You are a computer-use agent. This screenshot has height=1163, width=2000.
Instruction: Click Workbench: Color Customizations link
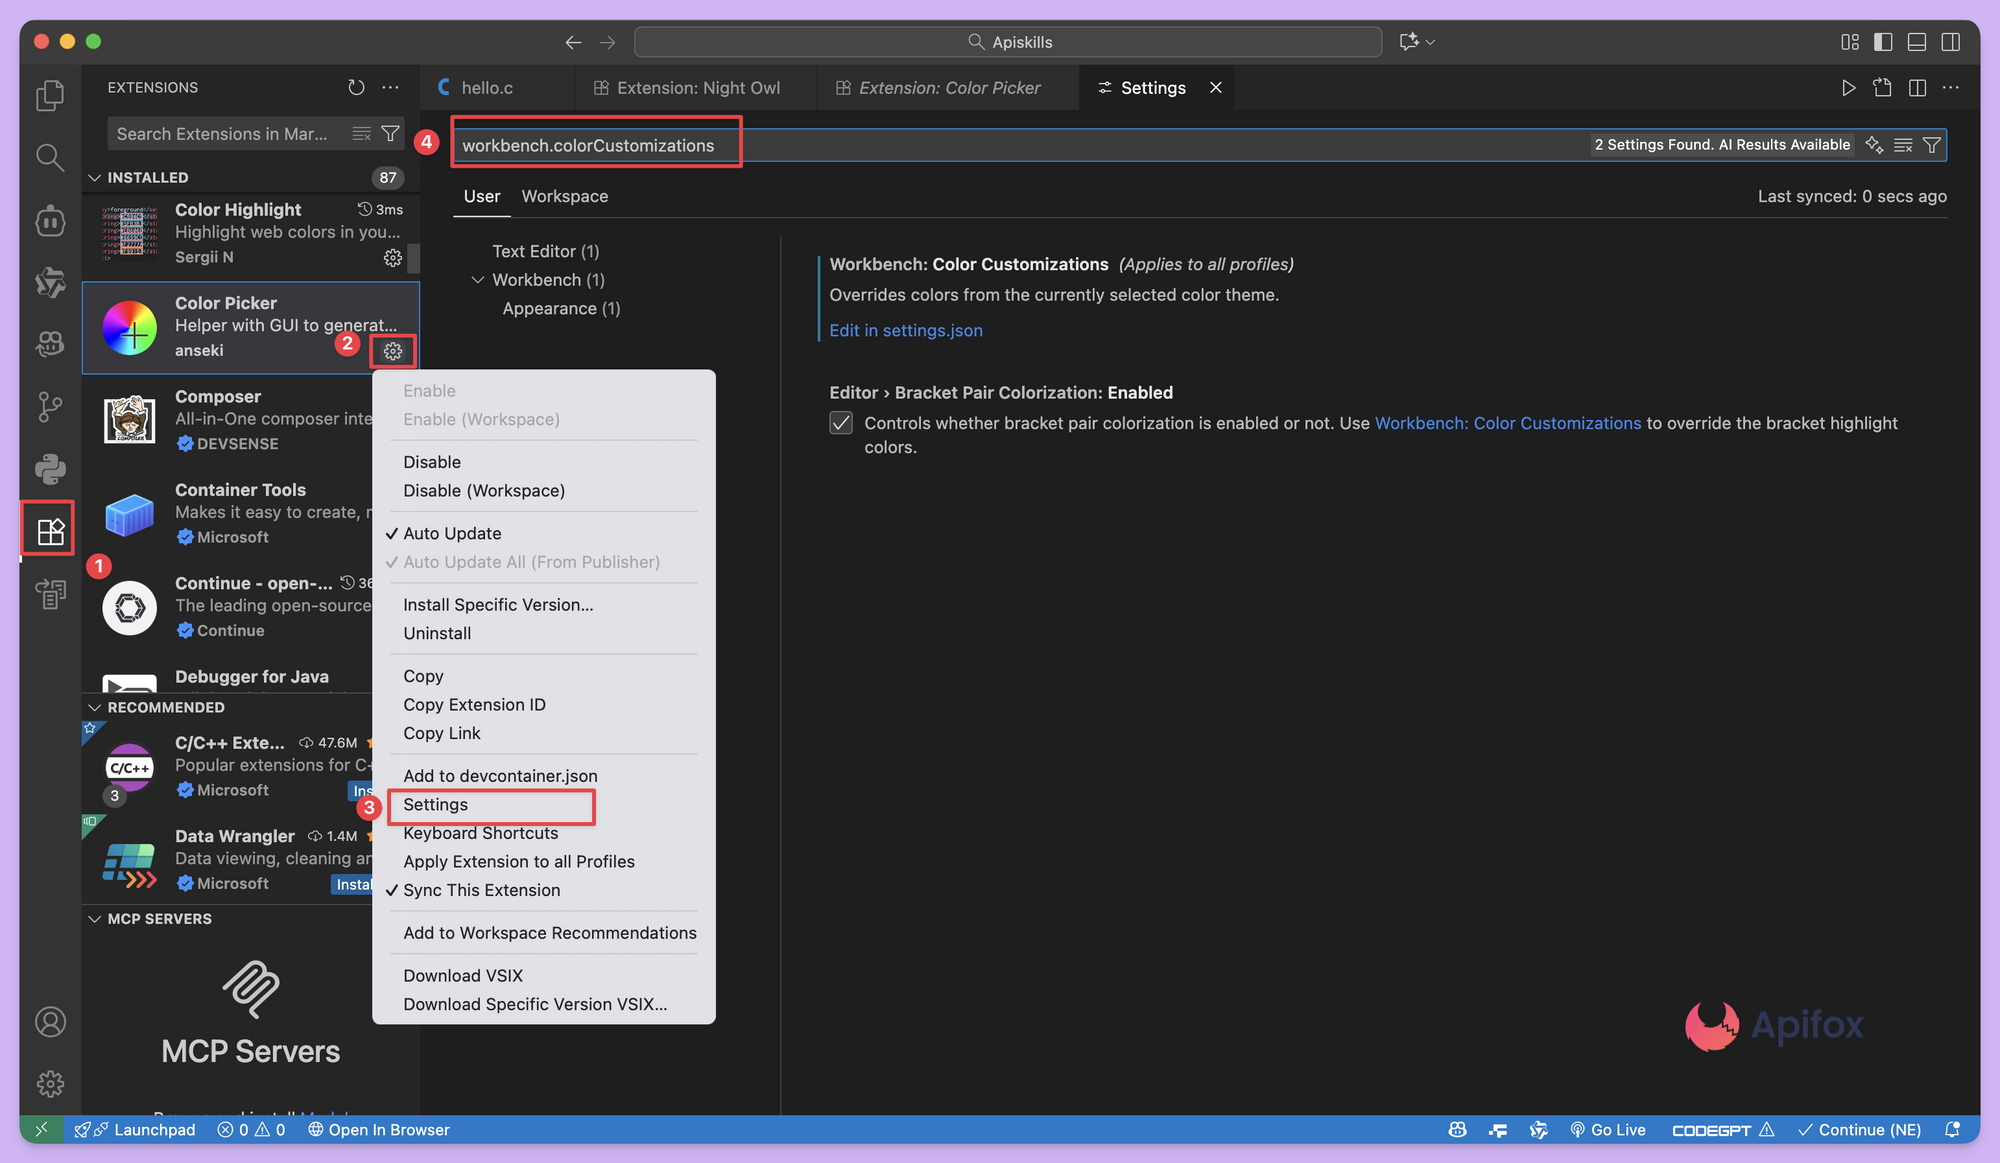coord(1507,423)
